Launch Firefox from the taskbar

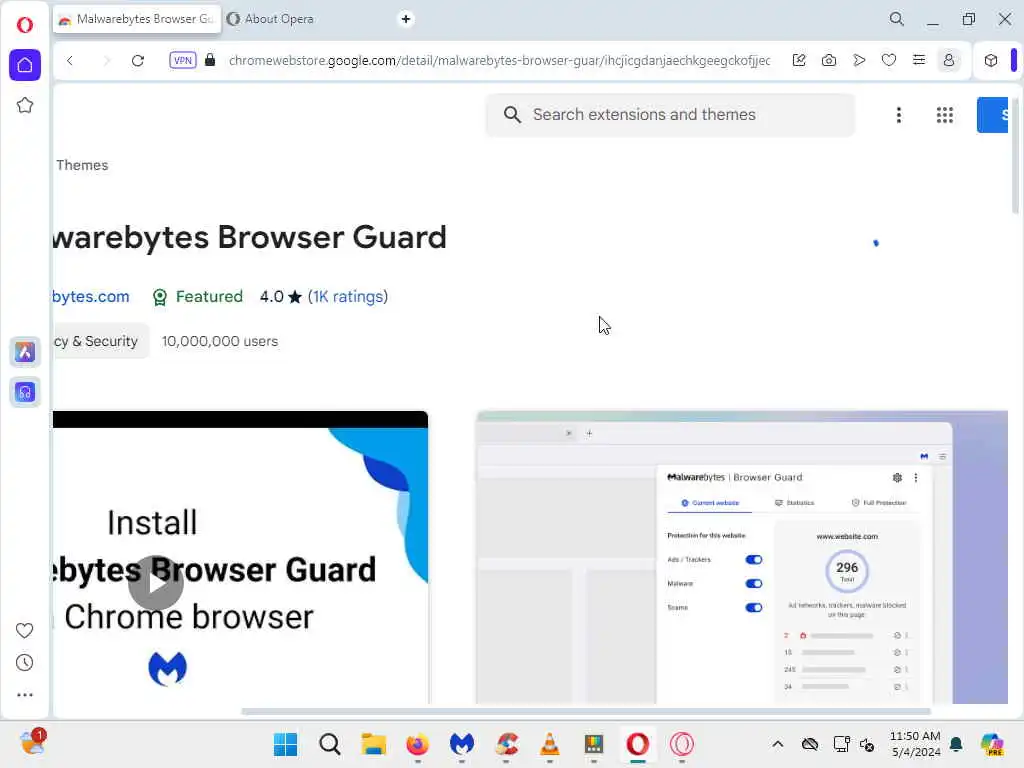coord(417,744)
